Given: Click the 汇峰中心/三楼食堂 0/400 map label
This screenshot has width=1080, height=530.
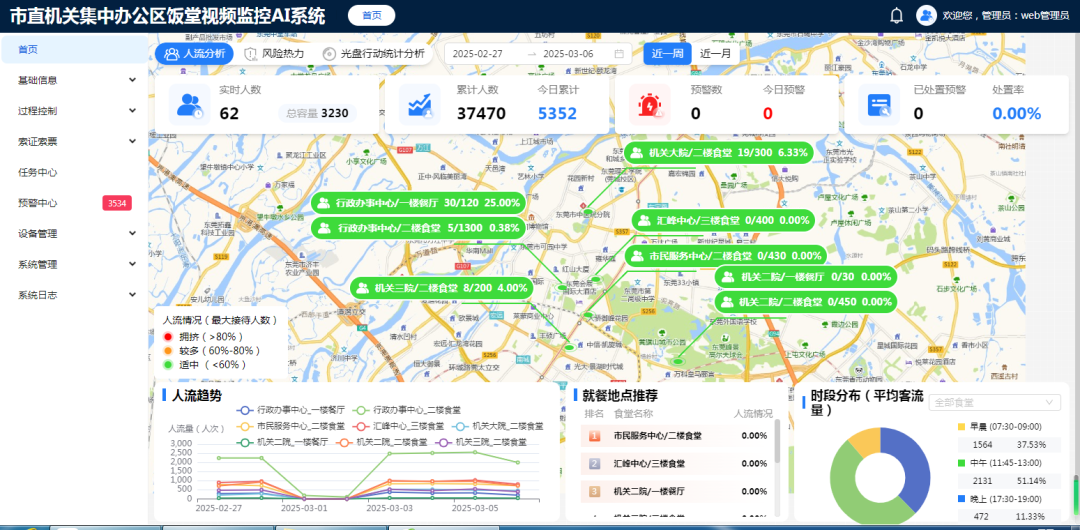Looking at the screenshot, I should click(x=723, y=221).
